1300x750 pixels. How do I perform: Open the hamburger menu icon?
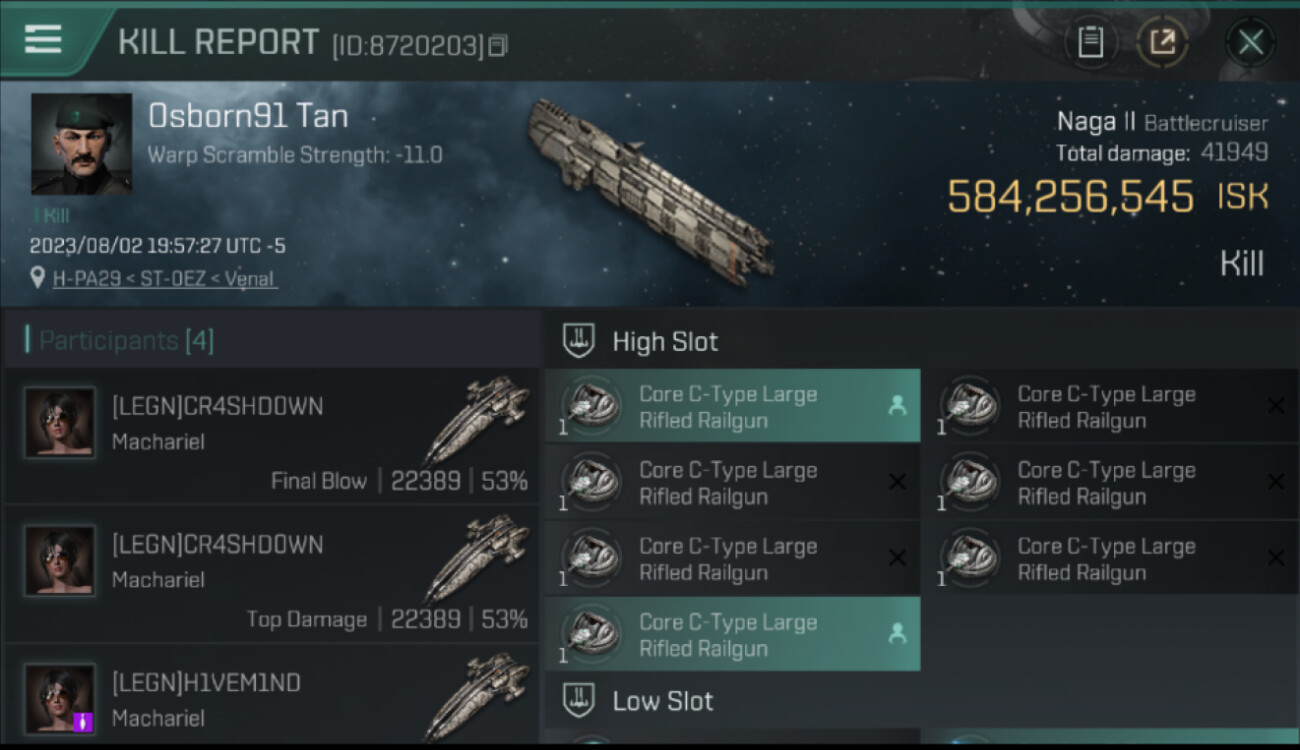pyautogui.click(x=43, y=39)
